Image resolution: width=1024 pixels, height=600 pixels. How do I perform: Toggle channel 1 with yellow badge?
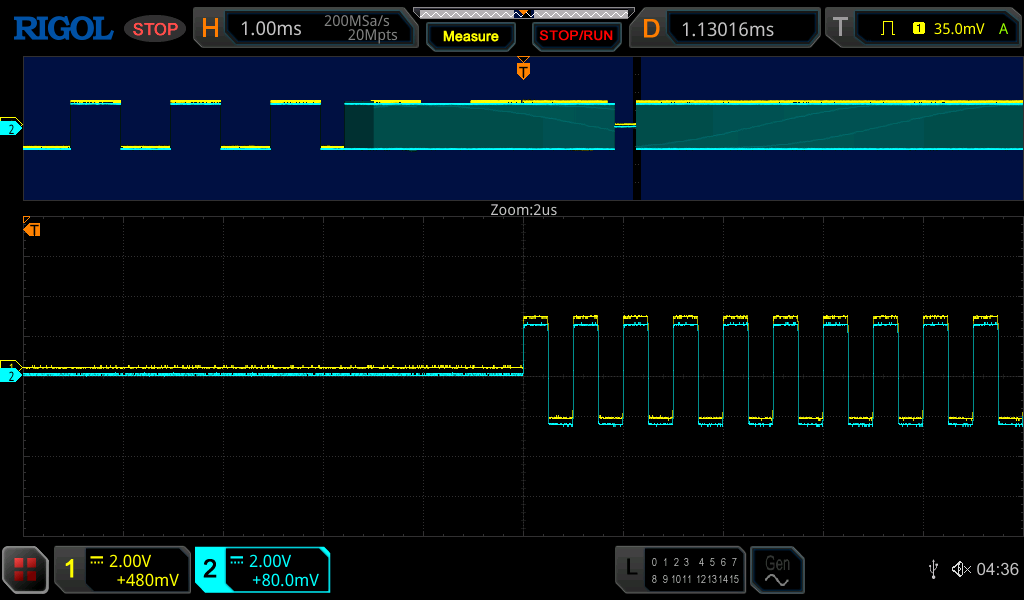coord(70,570)
